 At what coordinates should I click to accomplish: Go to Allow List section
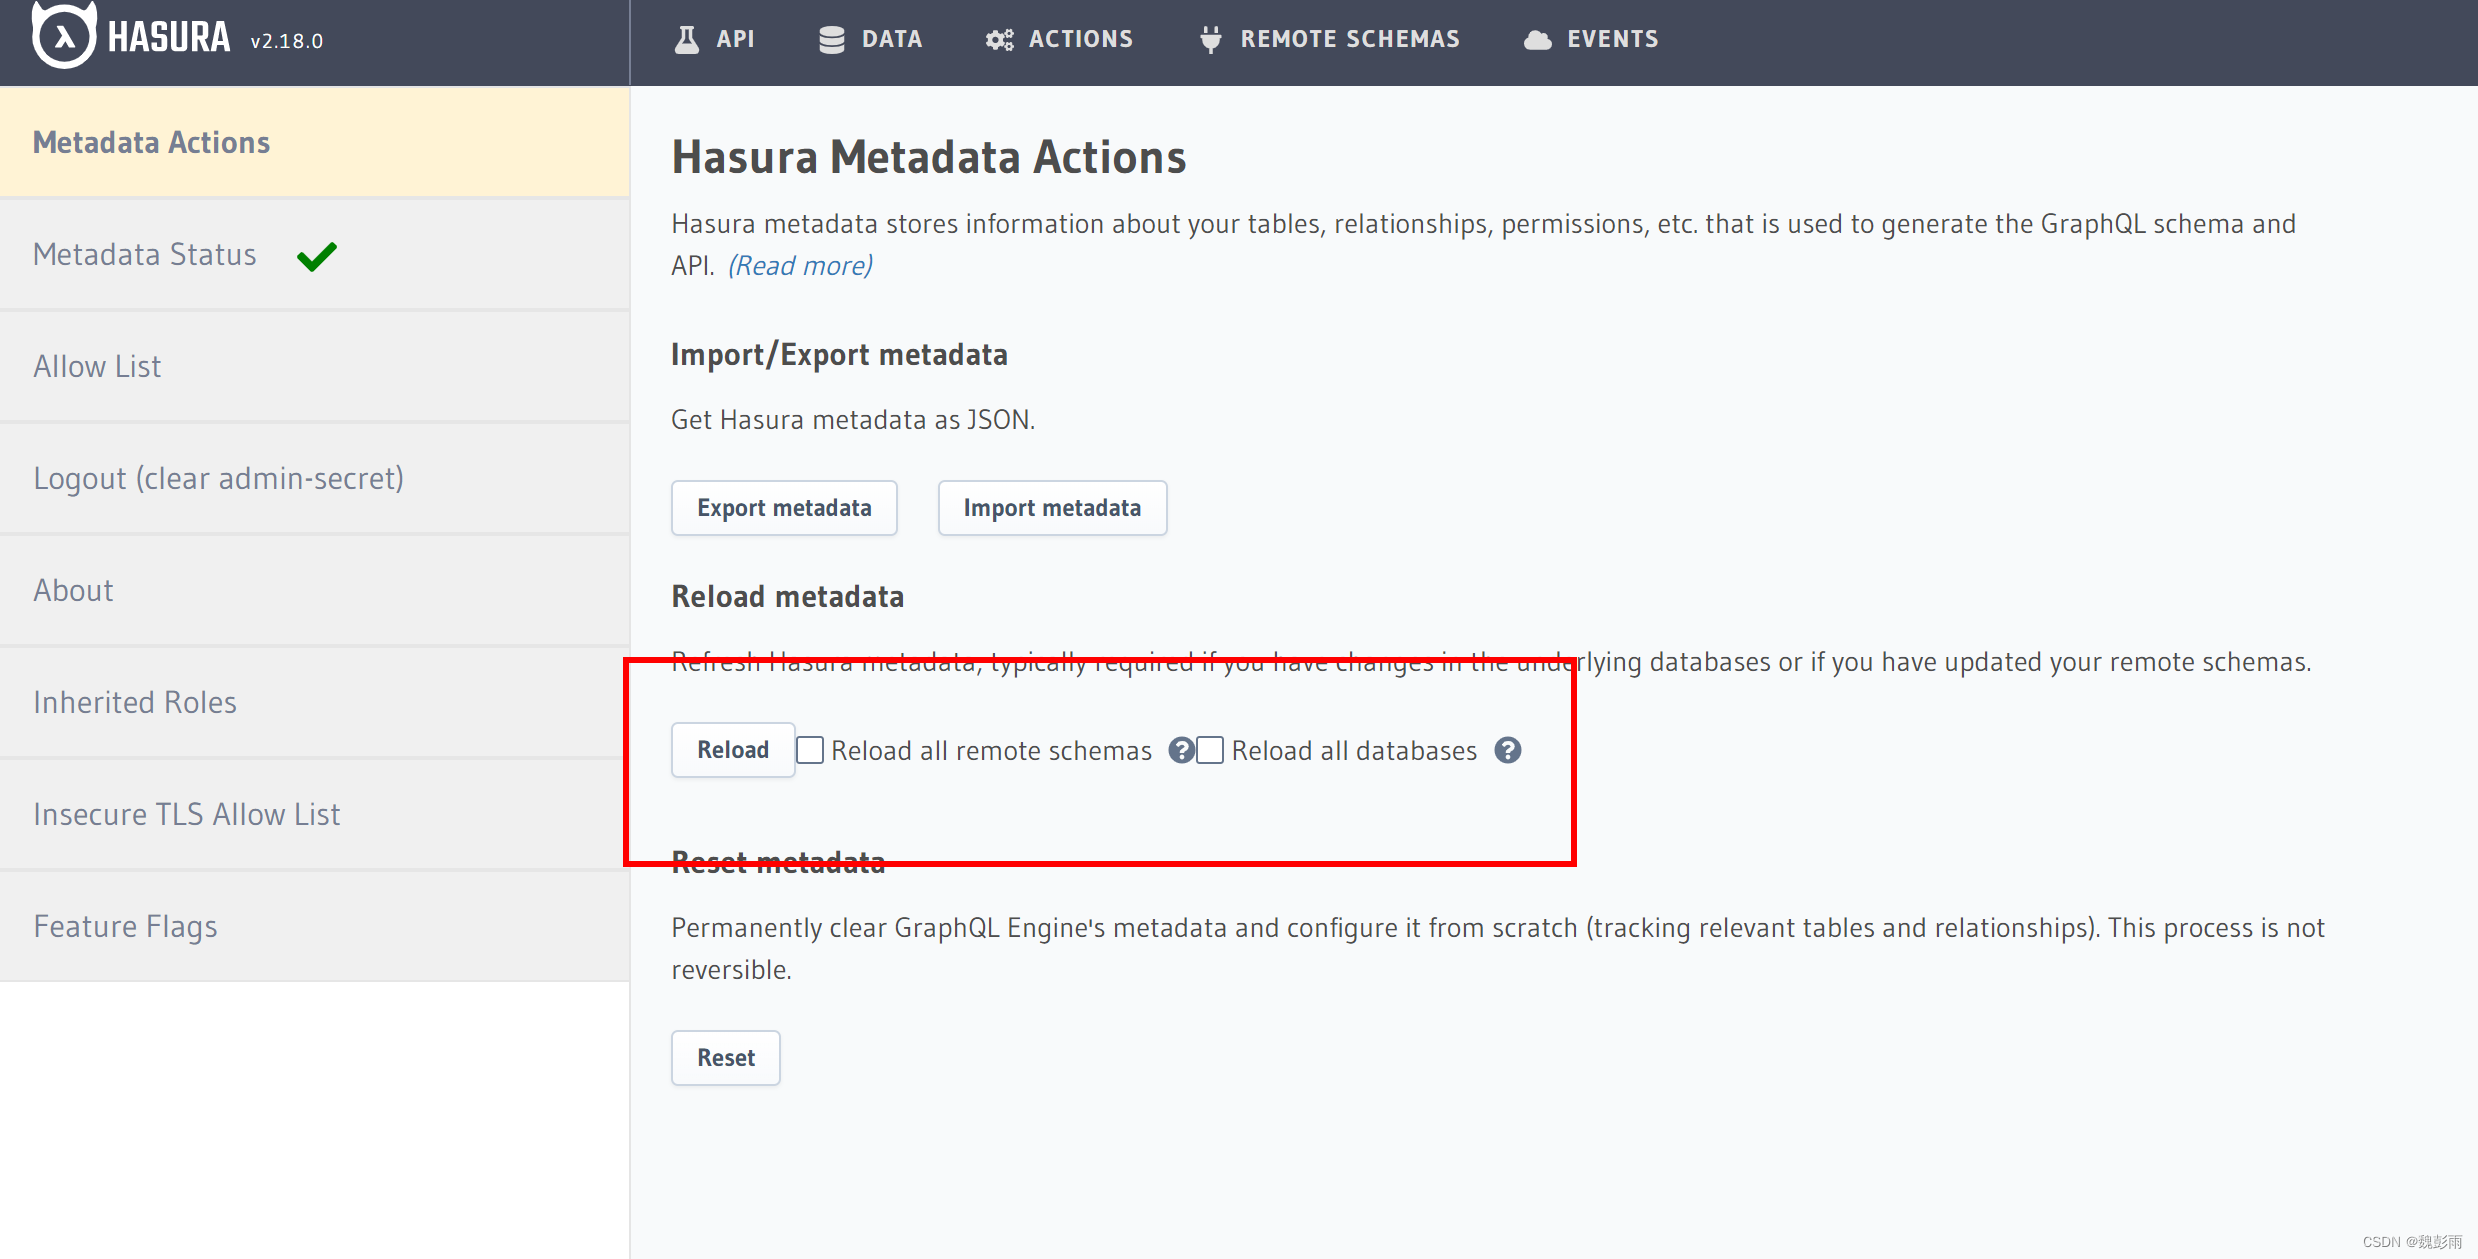[x=97, y=367]
